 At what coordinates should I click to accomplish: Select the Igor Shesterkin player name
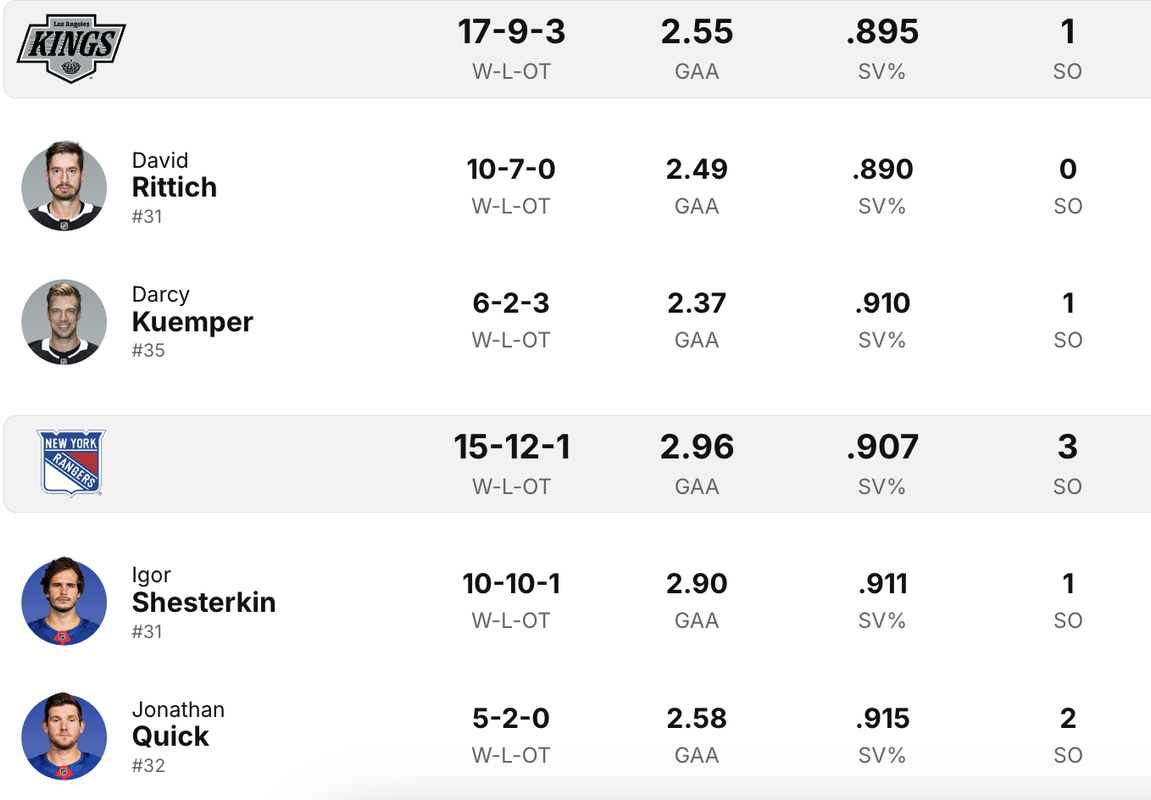pyautogui.click(x=203, y=590)
